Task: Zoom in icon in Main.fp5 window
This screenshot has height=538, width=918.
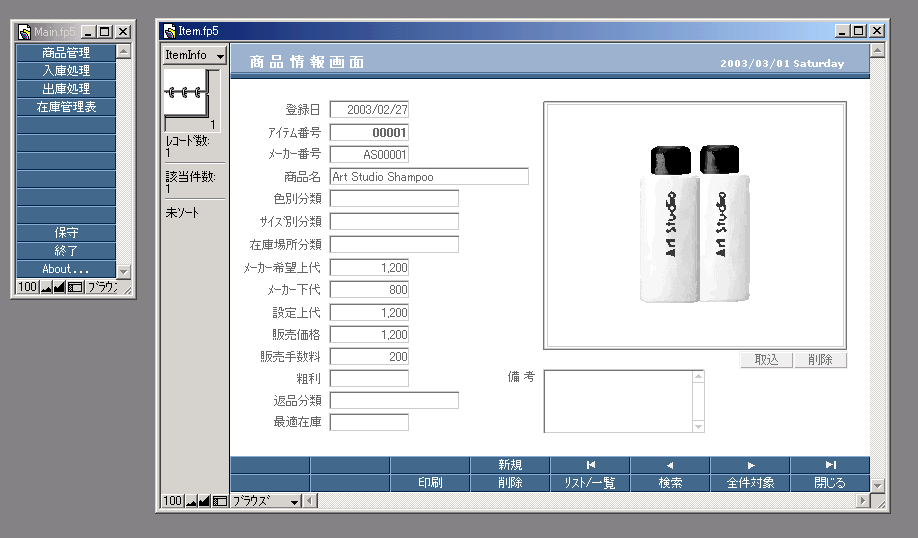Action: tap(59, 287)
